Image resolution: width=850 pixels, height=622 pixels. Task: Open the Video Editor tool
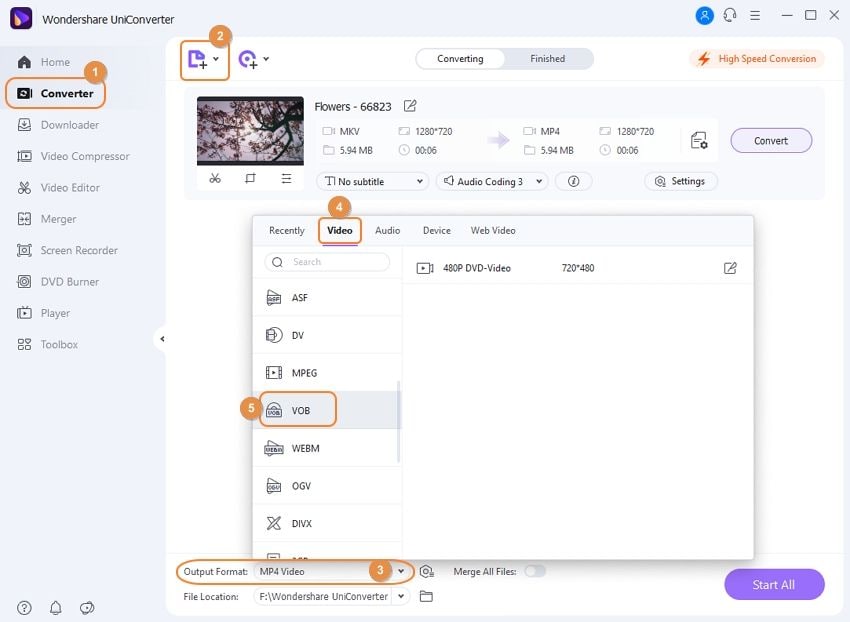(59, 188)
